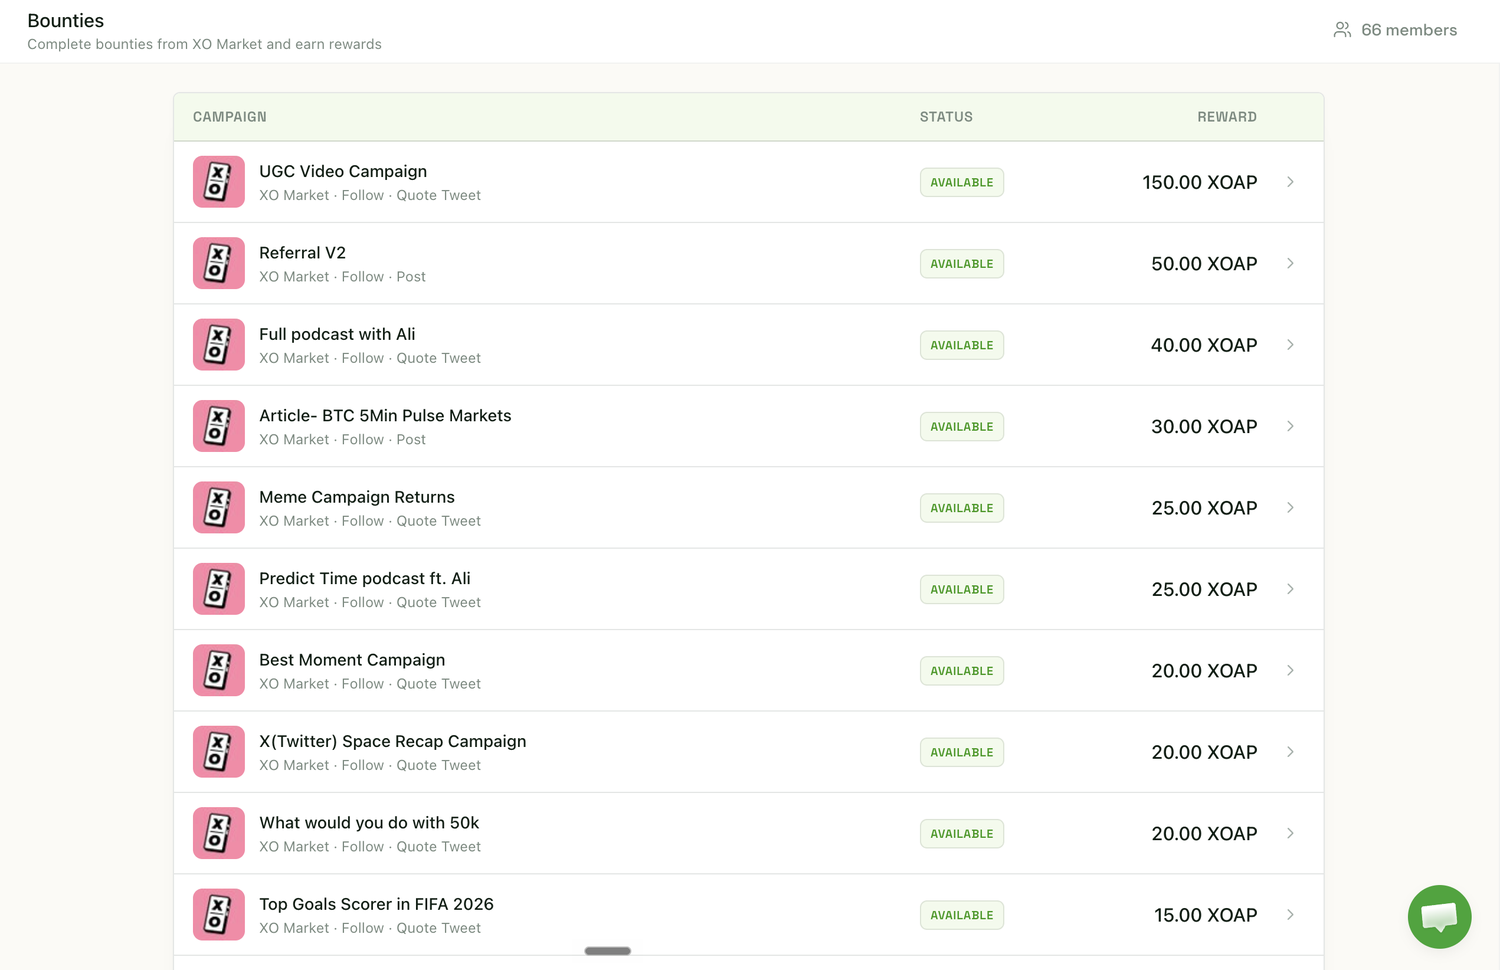Open the X(Twitter) Space Recap Campaign title
Viewport: 1500px width, 970px height.
393,741
